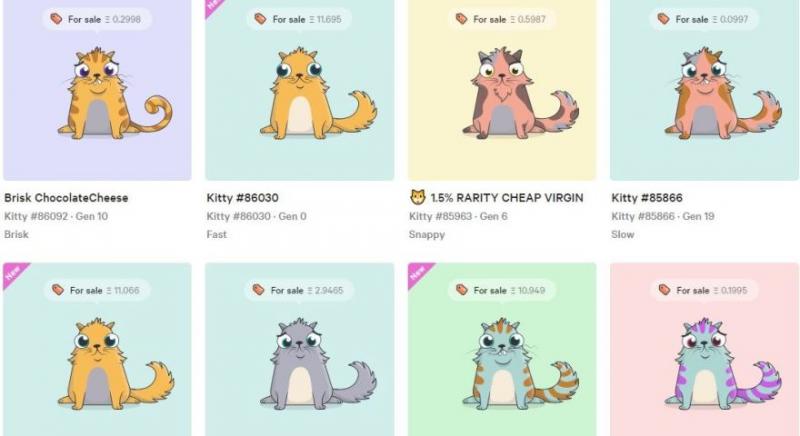Click the Kitty #85963 Gen 6 subtitle
Screen dimensions: 800x436
pos(458,216)
